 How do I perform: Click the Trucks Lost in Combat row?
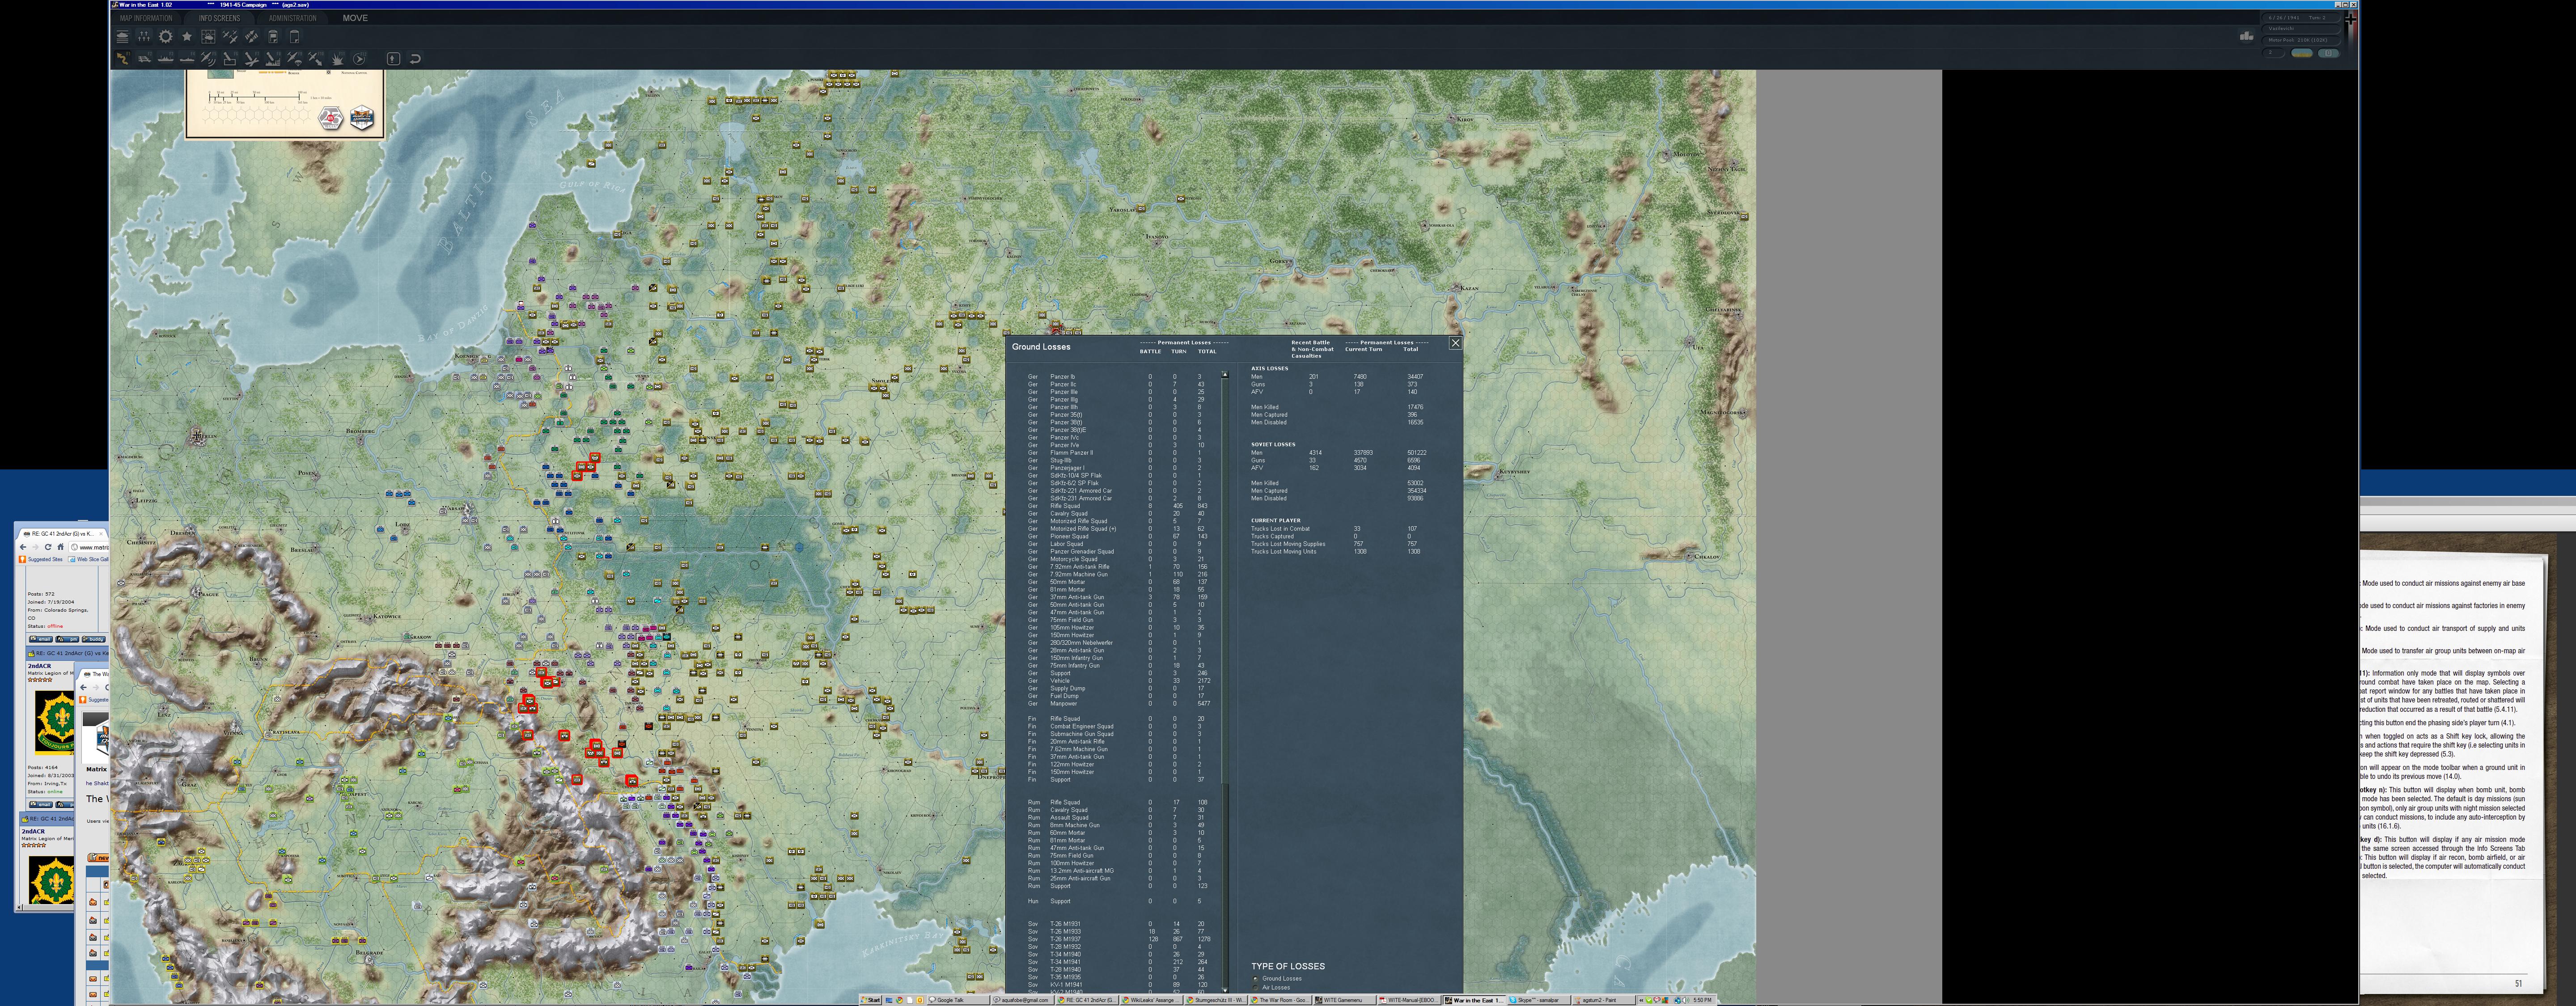pos(1335,529)
